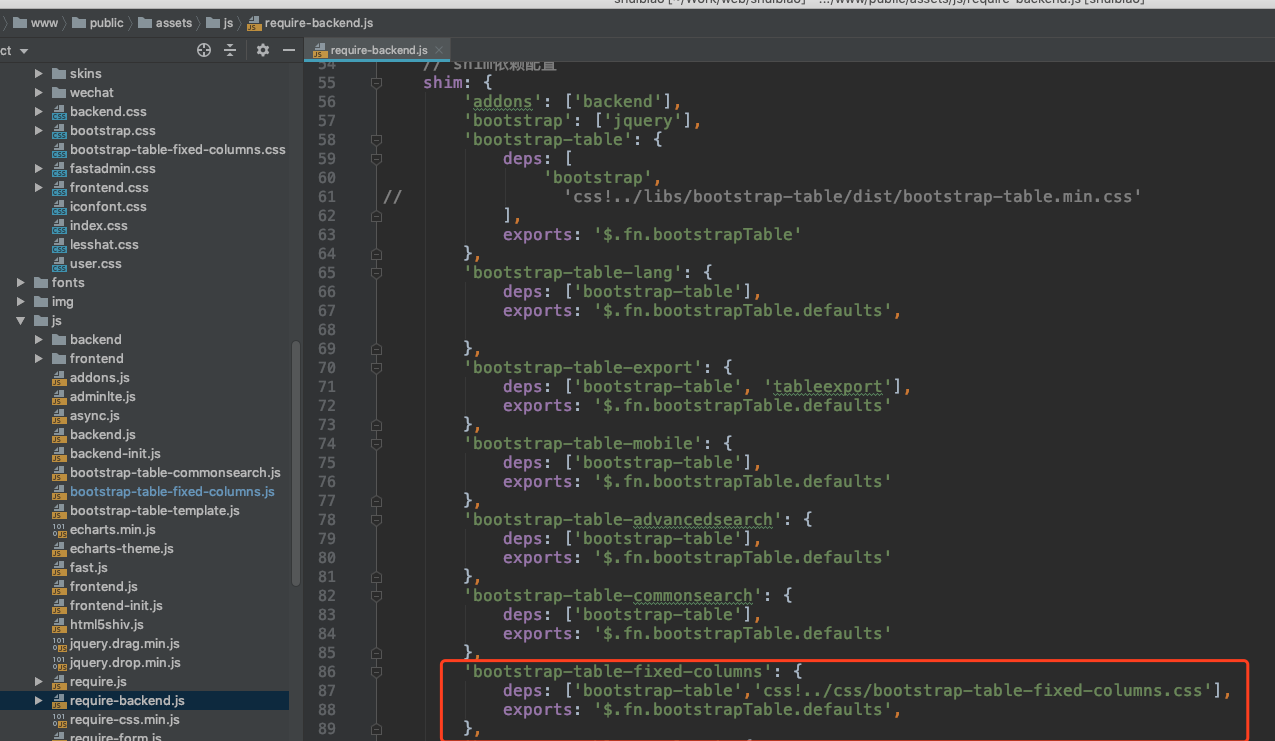The width and height of the screenshot is (1275, 741).
Task: Click the locate current file crosshair icon
Action: click(x=204, y=50)
